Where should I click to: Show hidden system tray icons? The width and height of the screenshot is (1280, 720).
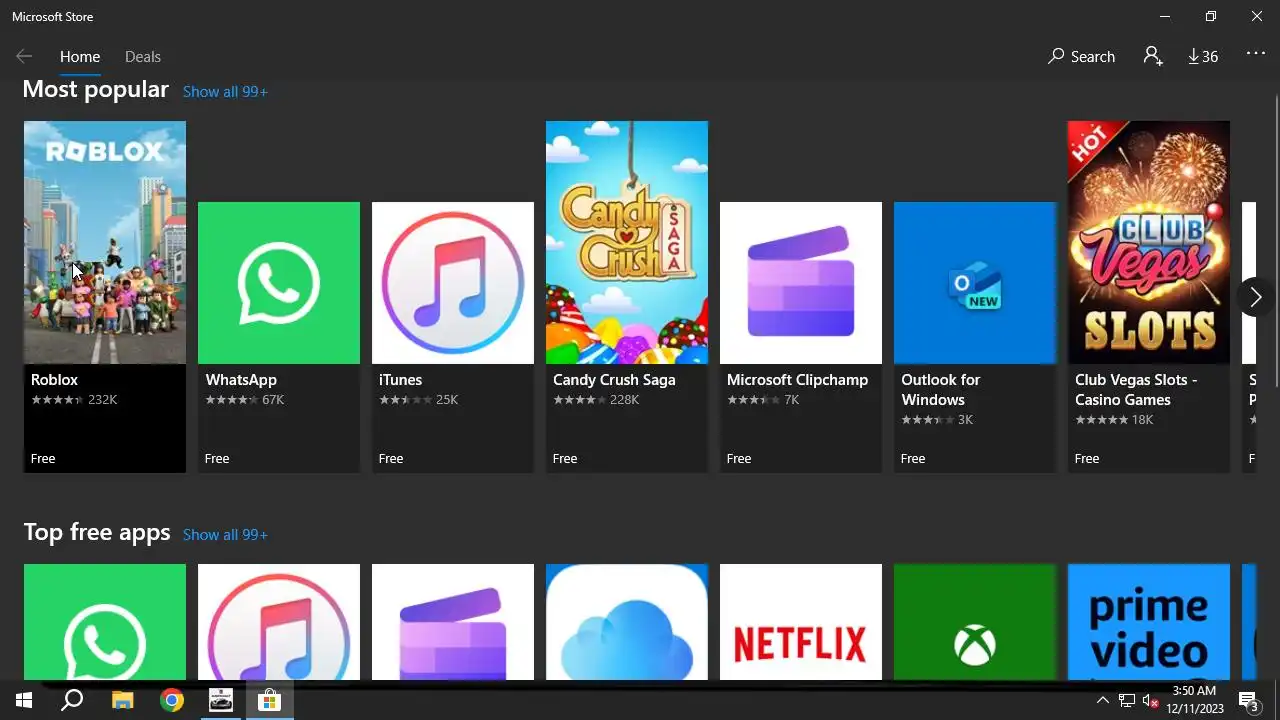pos(1103,700)
